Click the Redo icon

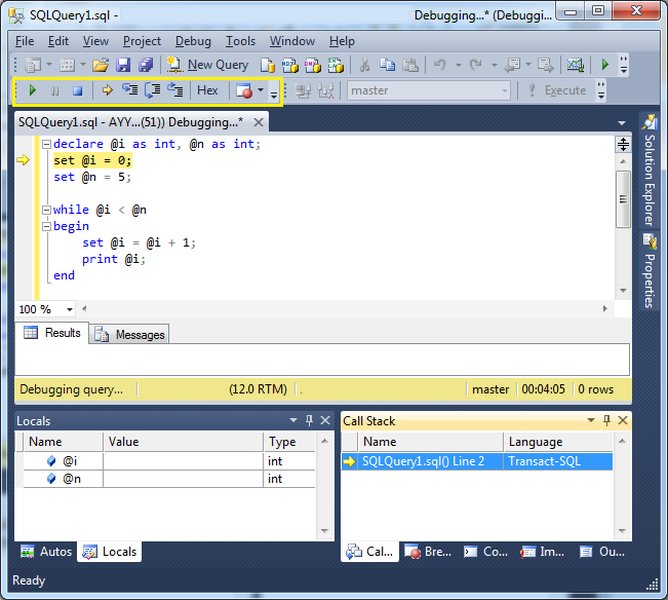(475, 65)
